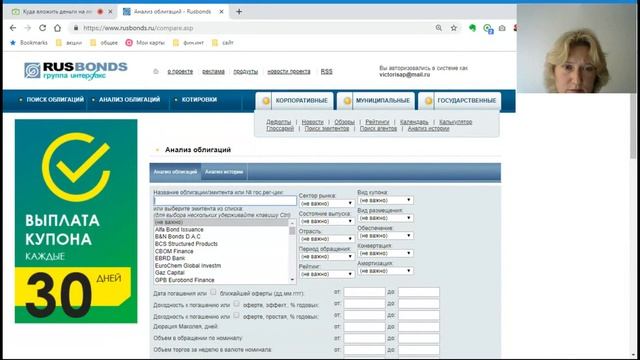This screenshot has height=360, width=640.
Task: Open the продукты link
Action: point(245,71)
